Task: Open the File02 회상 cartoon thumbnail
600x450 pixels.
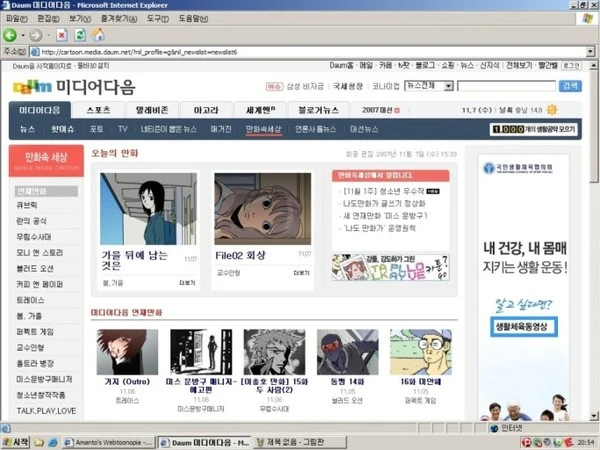Action: 262,209
